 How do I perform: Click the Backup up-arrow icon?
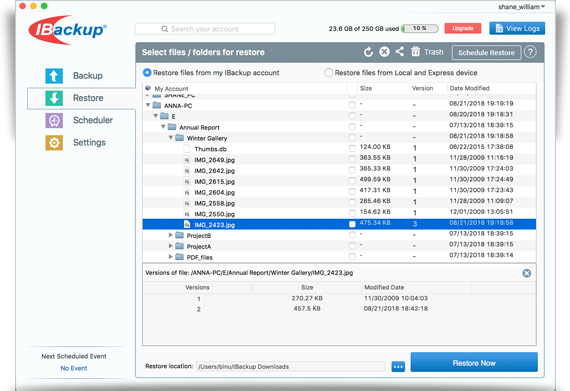click(x=54, y=76)
